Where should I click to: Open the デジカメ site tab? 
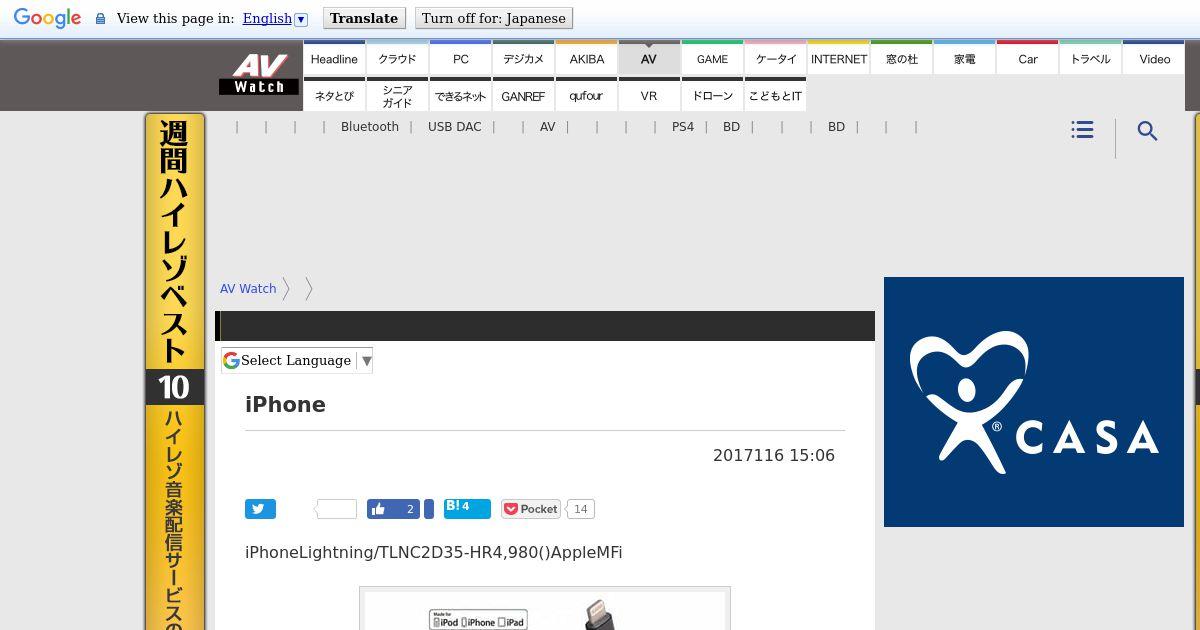click(x=523, y=59)
